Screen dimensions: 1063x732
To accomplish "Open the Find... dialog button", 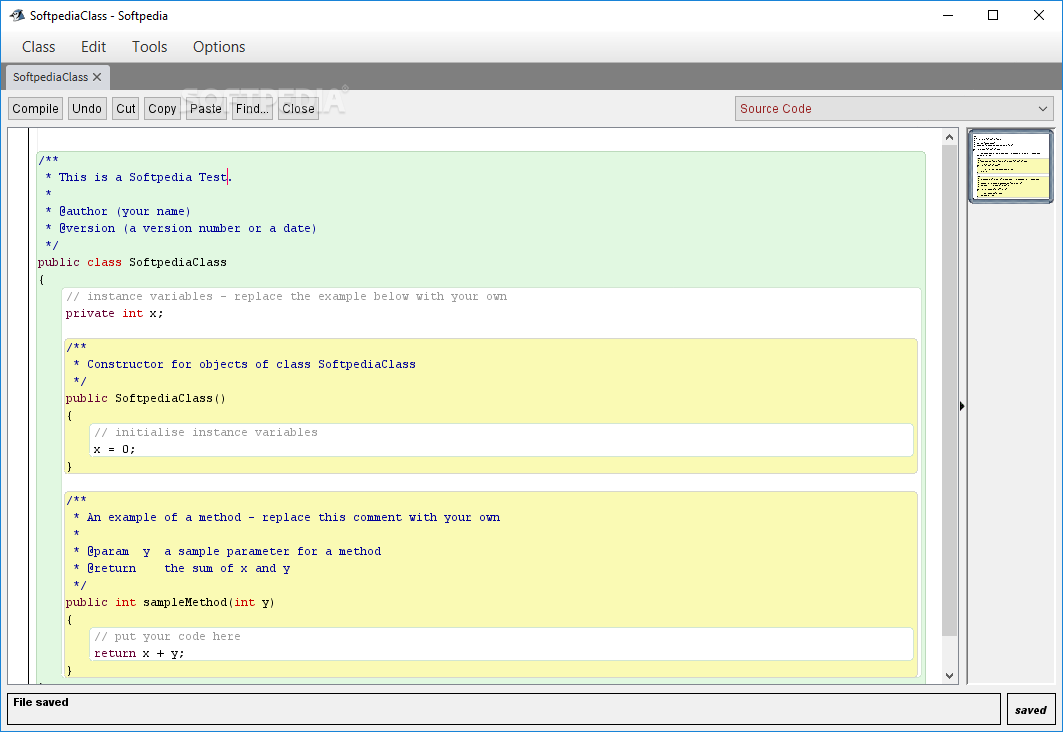I will click(x=252, y=108).
